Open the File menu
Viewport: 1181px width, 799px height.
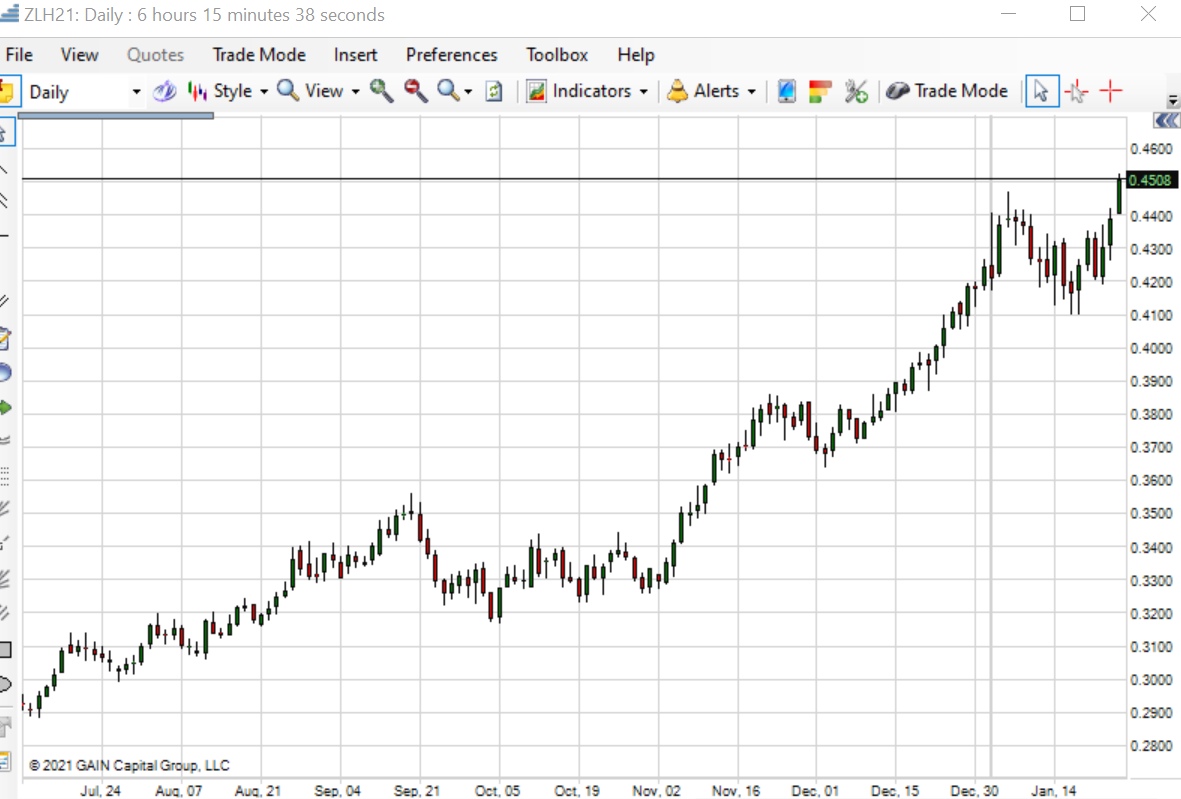click(19, 55)
